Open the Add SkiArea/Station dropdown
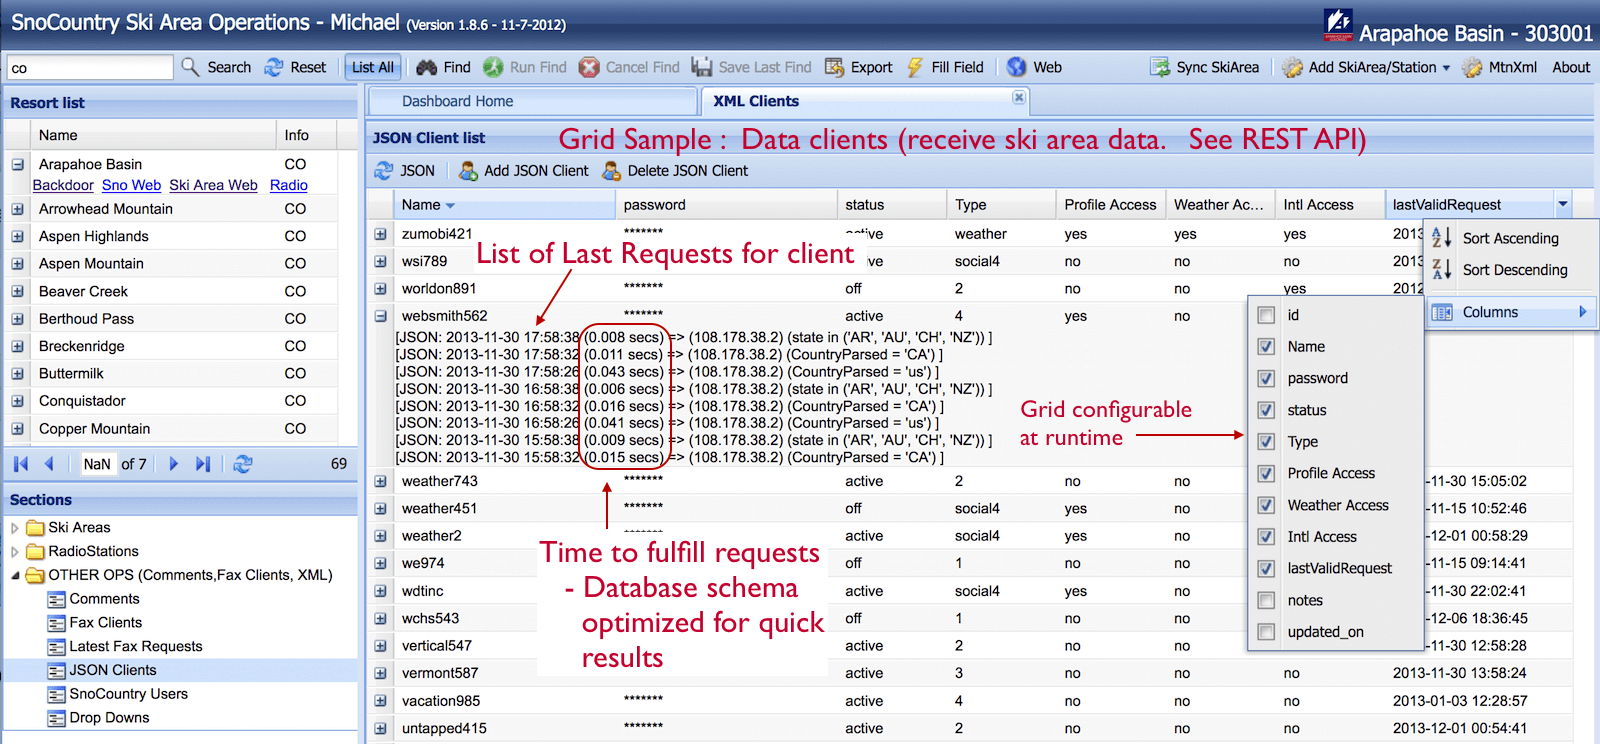 [x=1446, y=68]
